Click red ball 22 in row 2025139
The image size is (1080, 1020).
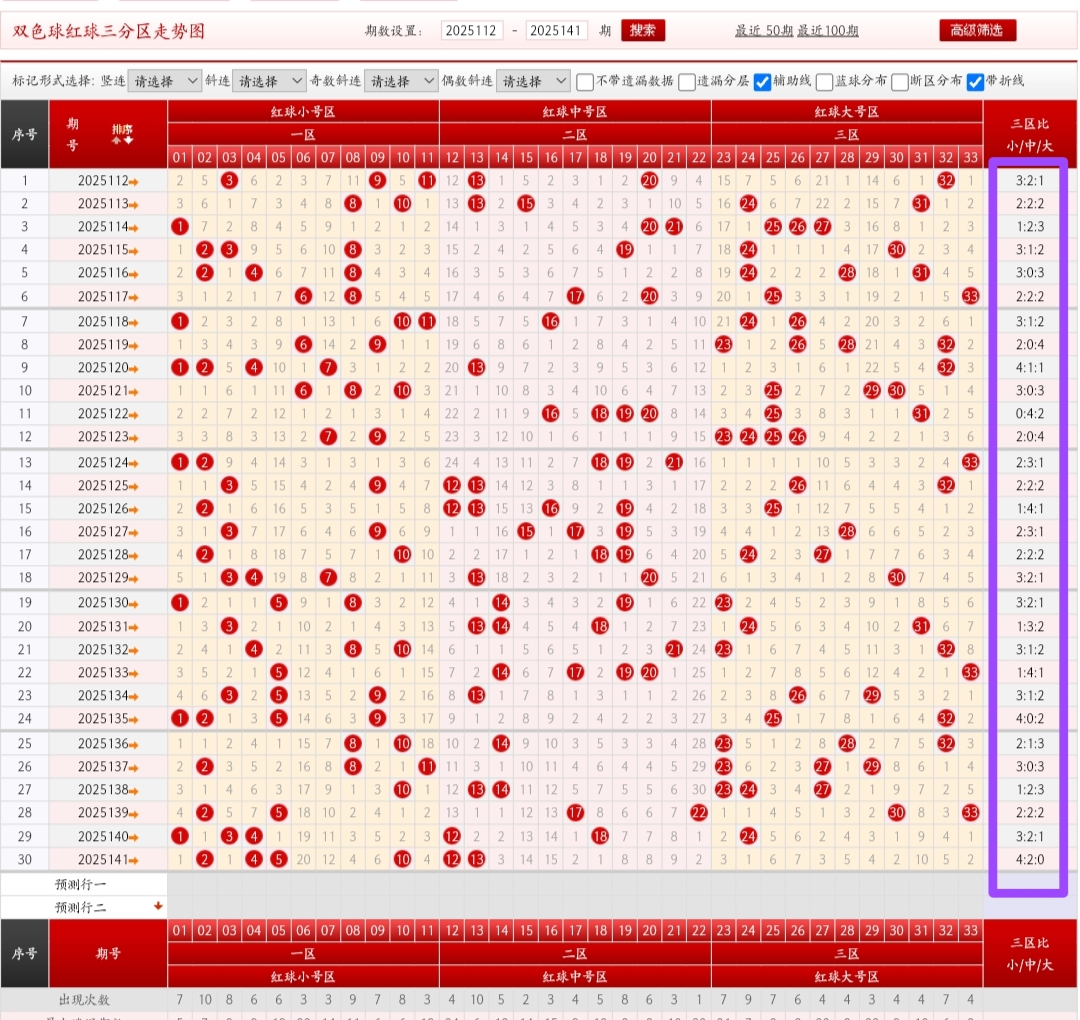[698, 812]
